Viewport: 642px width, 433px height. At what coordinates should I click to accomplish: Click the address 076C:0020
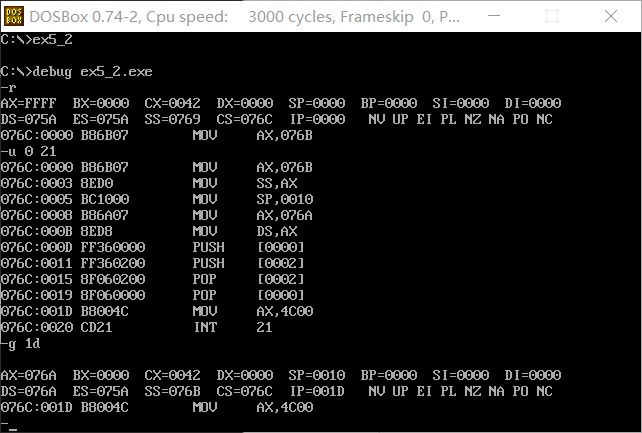tap(37, 327)
